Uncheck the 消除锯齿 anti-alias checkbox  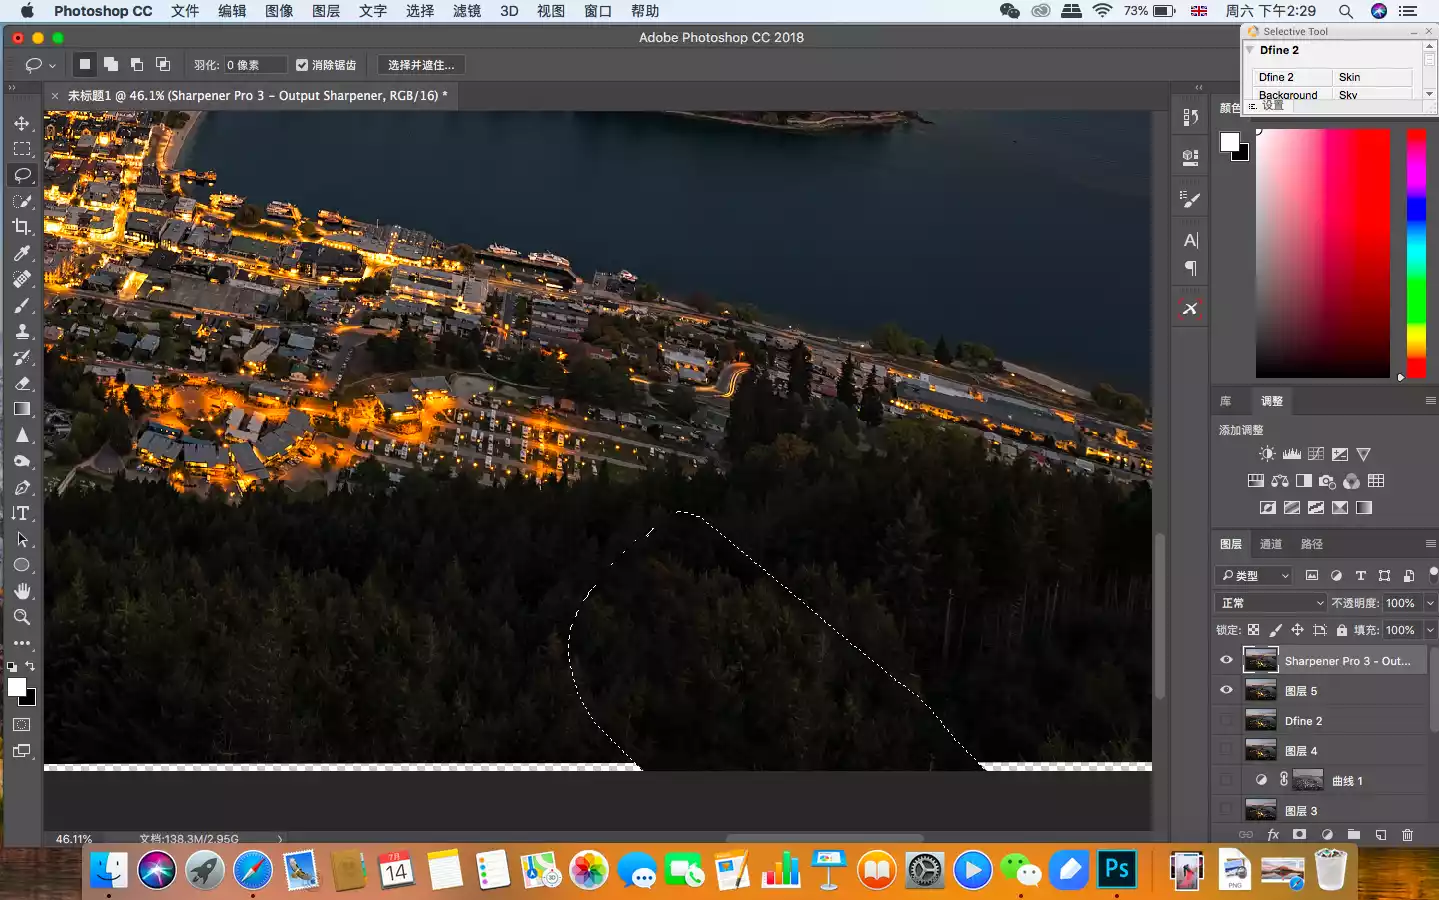[302, 65]
